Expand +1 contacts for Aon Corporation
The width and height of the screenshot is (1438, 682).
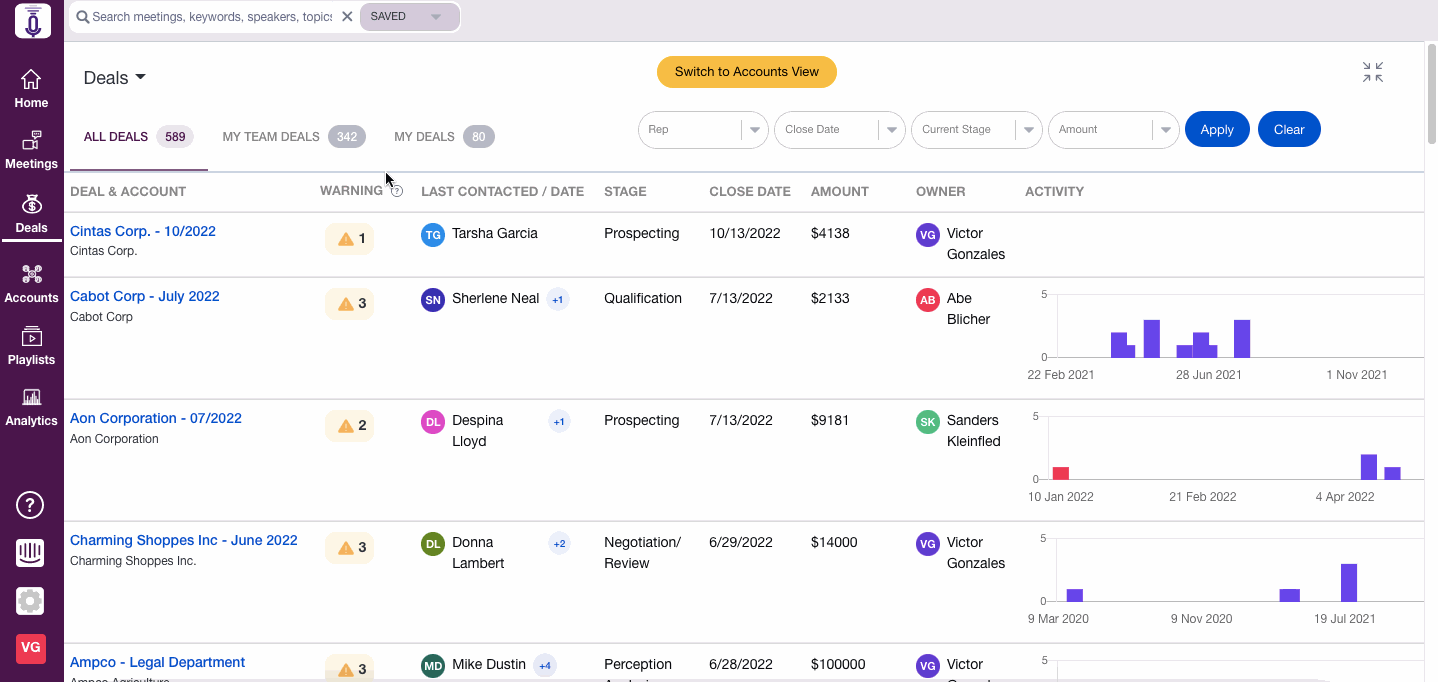click(x=559, y=422)
